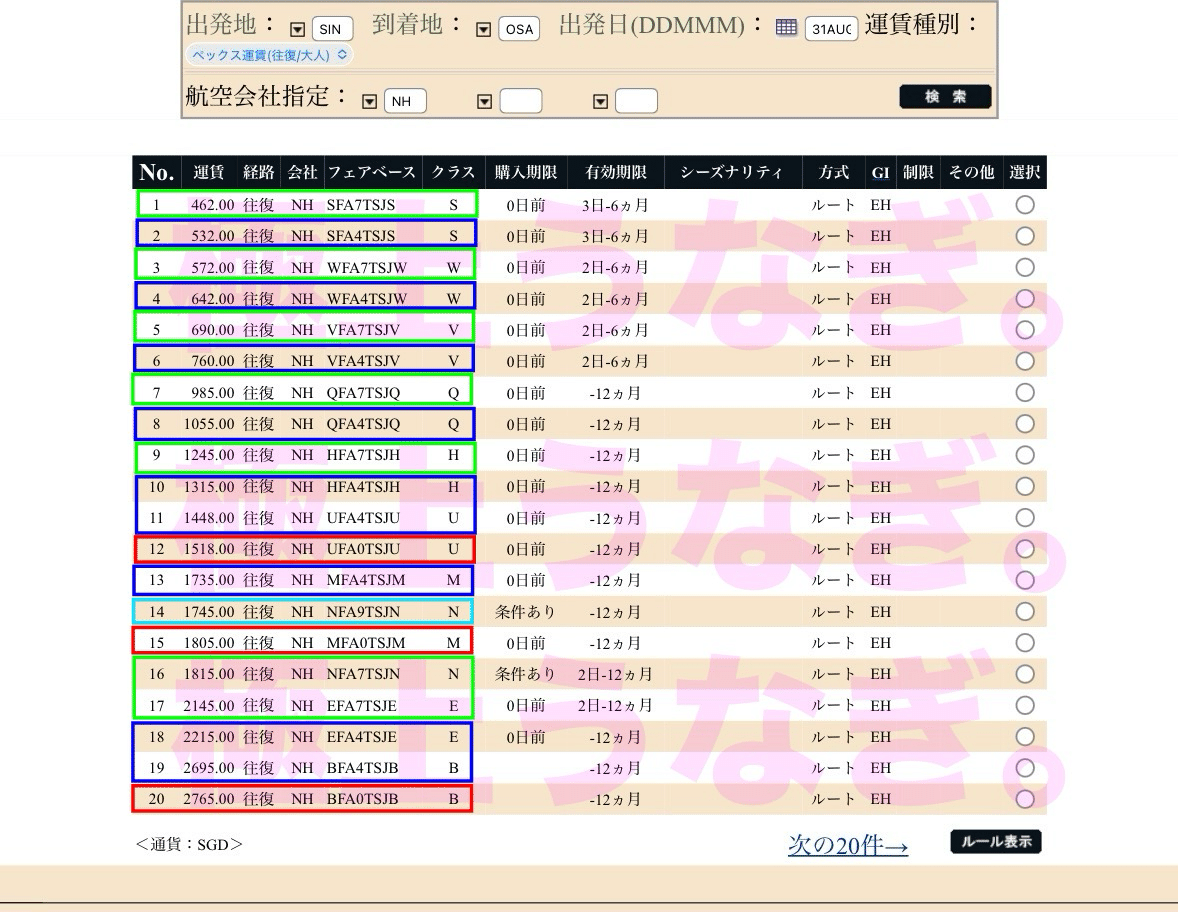The height and width of the screenshot is (912, 1178).
Task: Click fare basis UFA0TSJU text
Action: (363, 549)
